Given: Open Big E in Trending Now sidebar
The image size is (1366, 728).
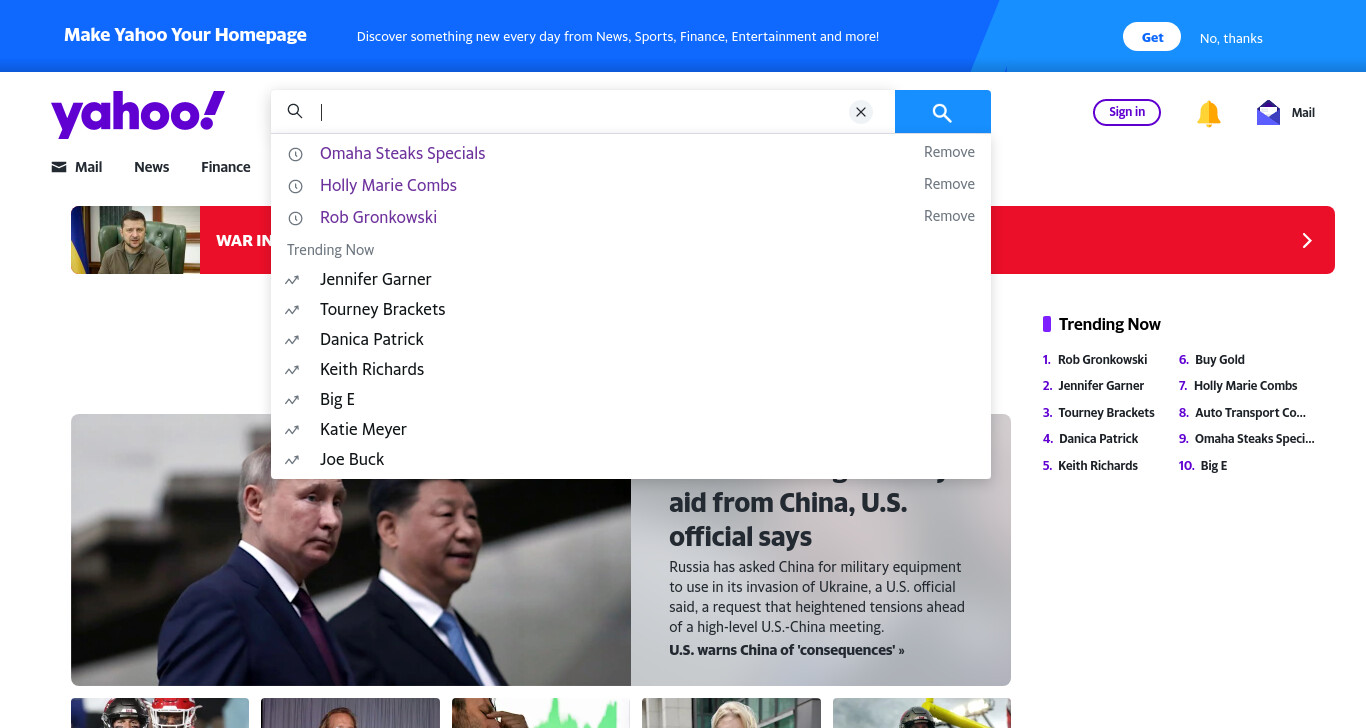Looking at the screenshot, I should 1214,465.
